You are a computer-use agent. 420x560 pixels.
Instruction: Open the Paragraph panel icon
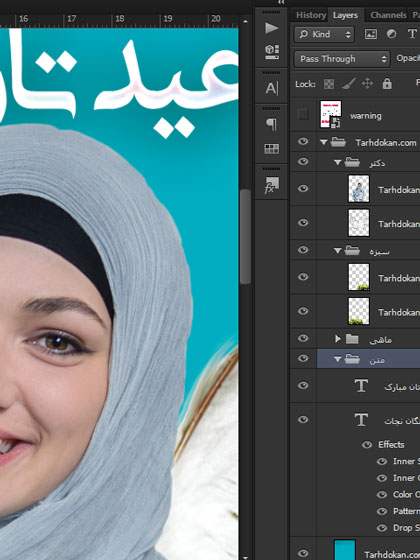click(x=271, y=124)
